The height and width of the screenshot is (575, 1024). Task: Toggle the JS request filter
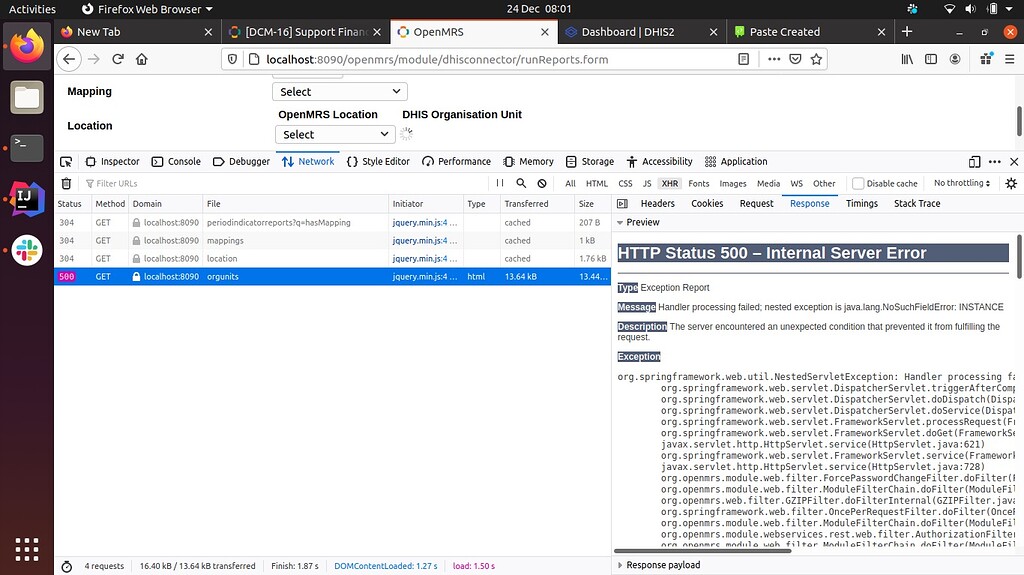[x=647, y=184]
